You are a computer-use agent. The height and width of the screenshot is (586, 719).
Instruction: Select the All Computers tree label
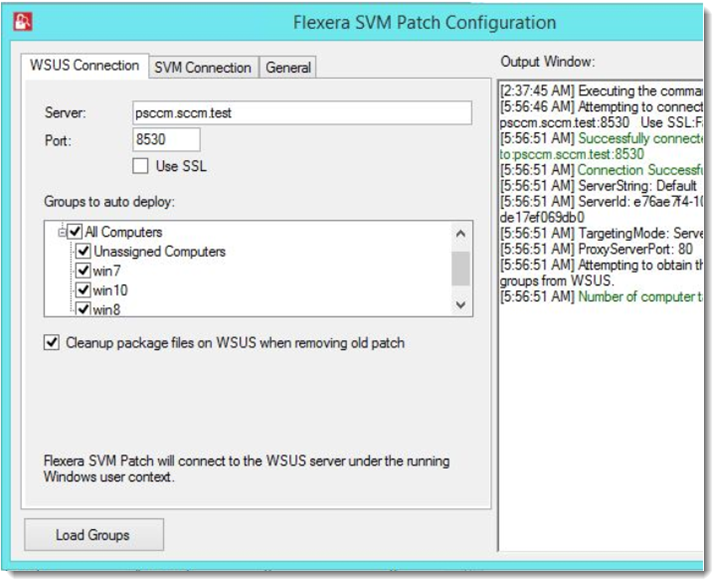point(123,232)
